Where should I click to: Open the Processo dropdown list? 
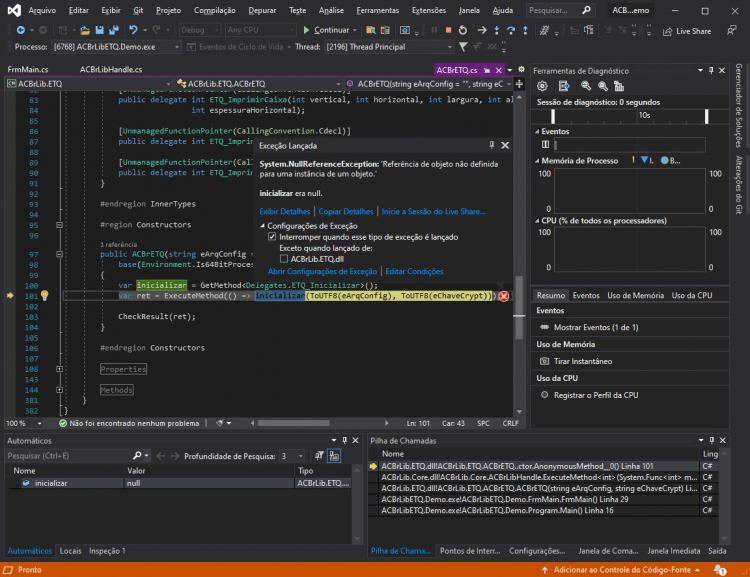tap(177, 47)
